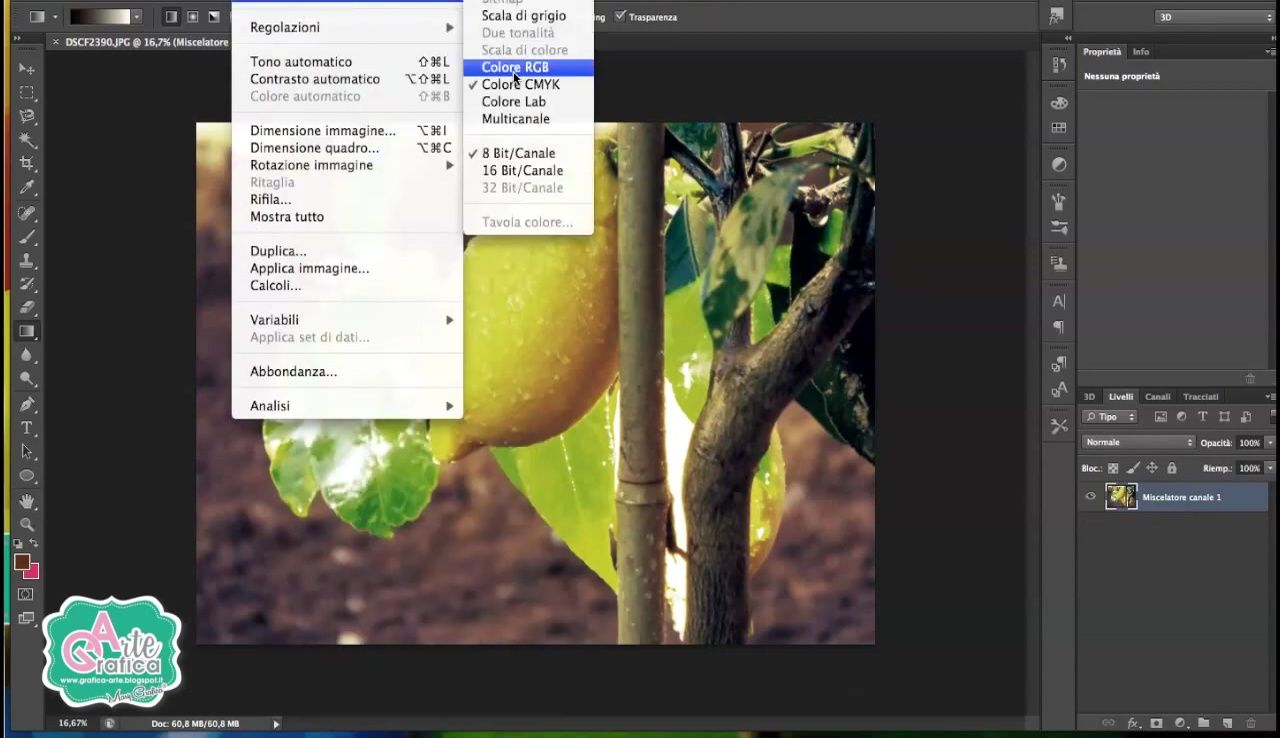Select the Magic Wand tool
Screen dimensions: 1280x738
tap(27, 141)
